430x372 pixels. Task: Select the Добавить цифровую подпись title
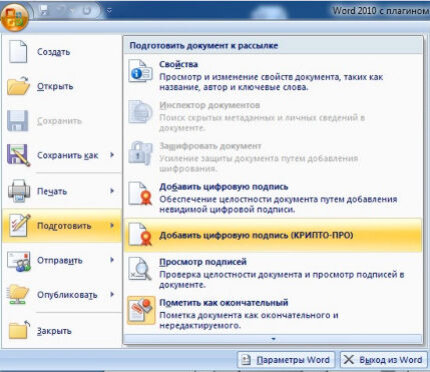coord(224,187)
